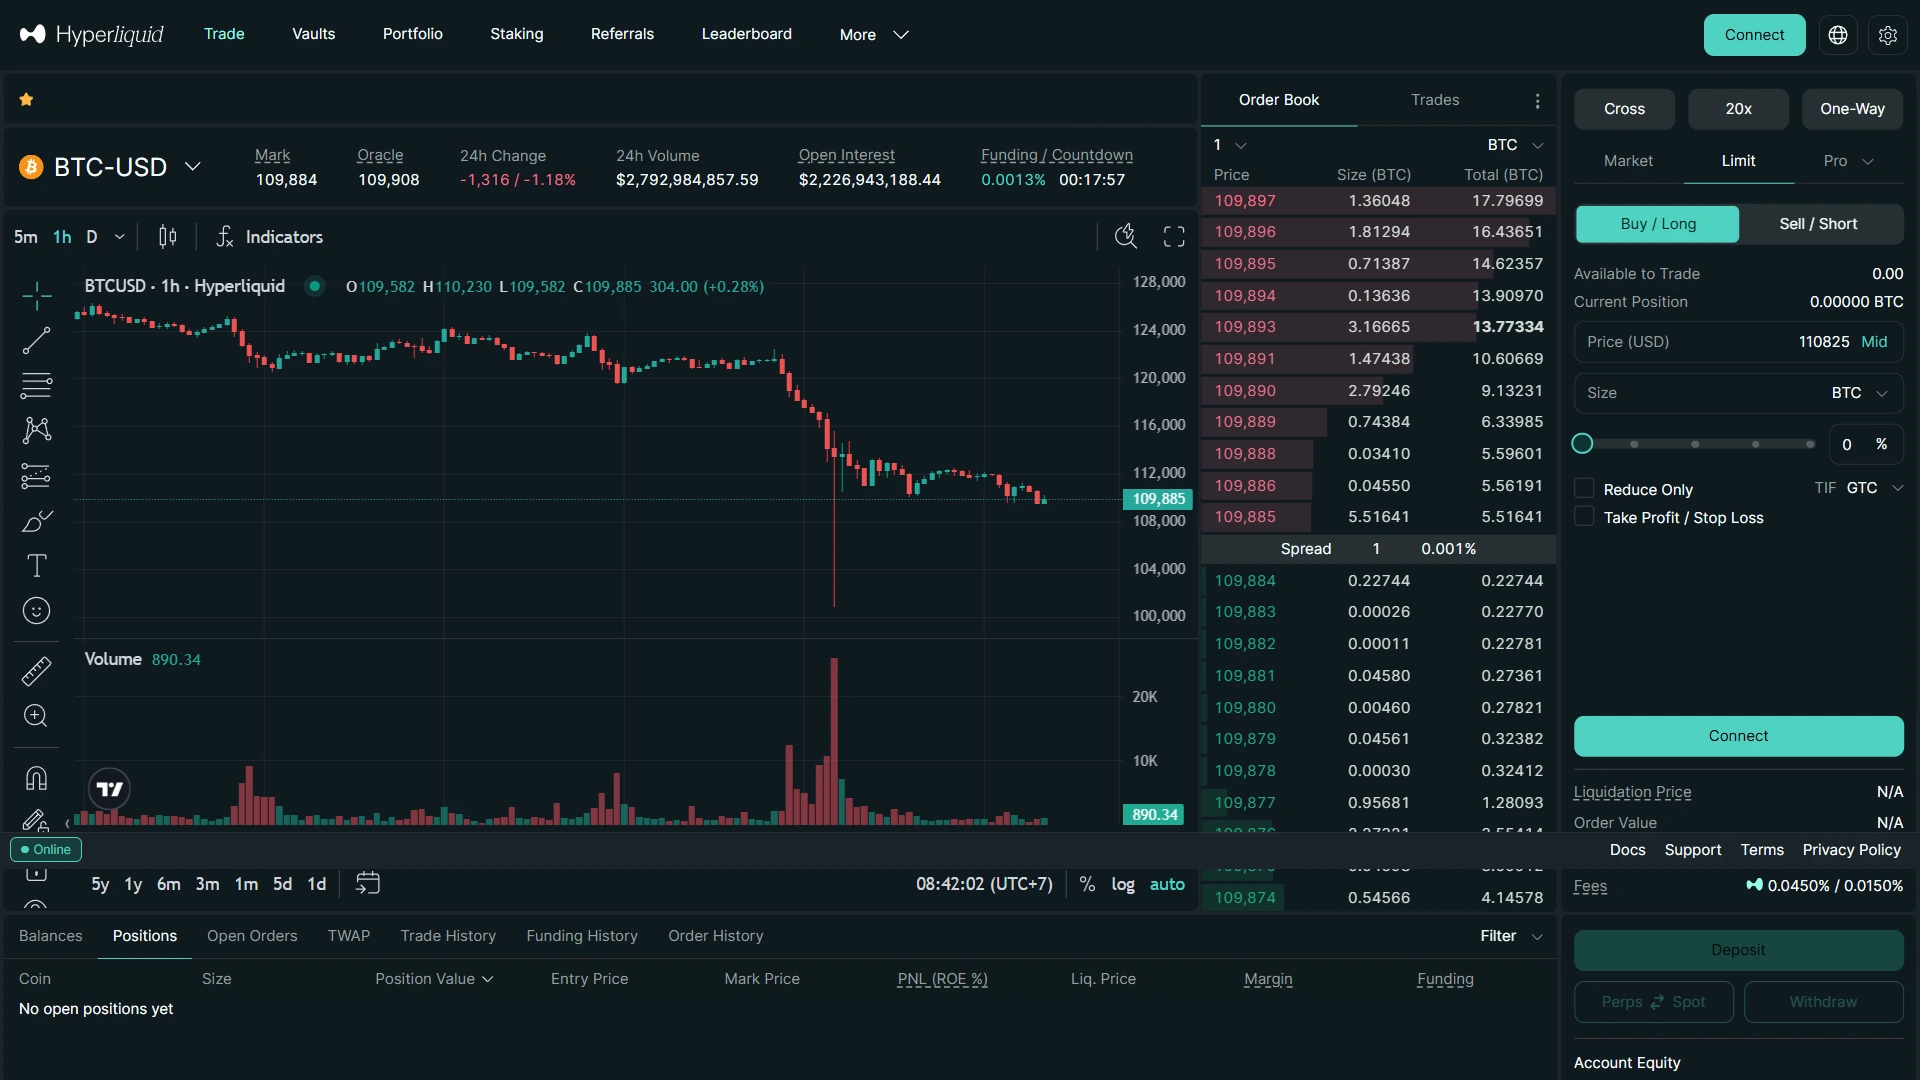Open the Indicators panel
The height and width of the screenshot is (1080, 1920).
[270, 236]
